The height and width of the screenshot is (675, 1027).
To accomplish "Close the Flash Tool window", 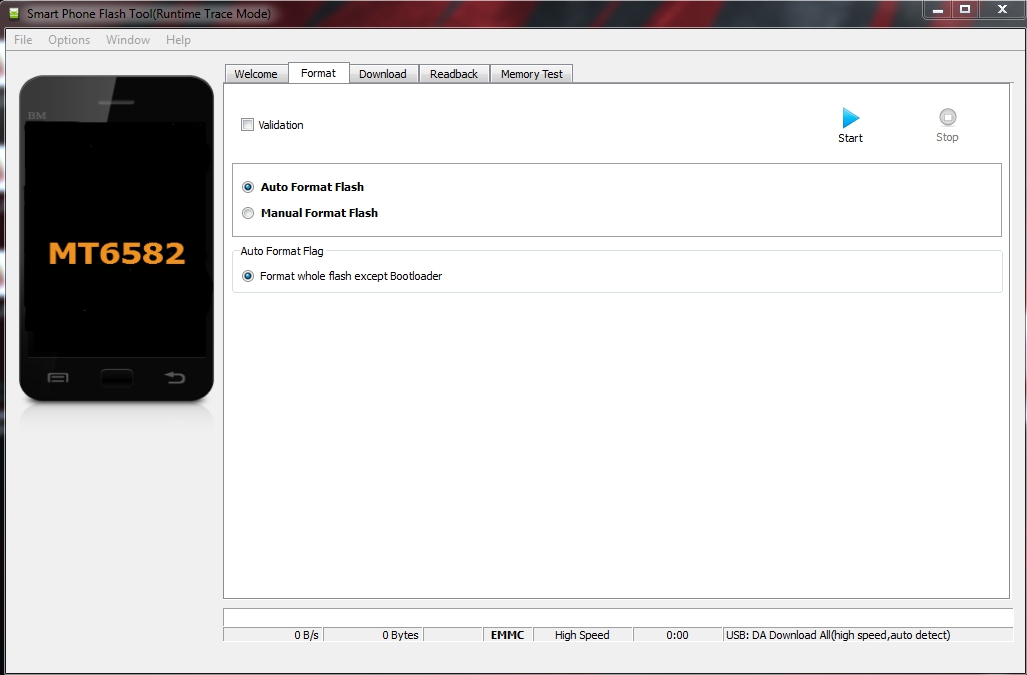I will [x=1002, y=10].
